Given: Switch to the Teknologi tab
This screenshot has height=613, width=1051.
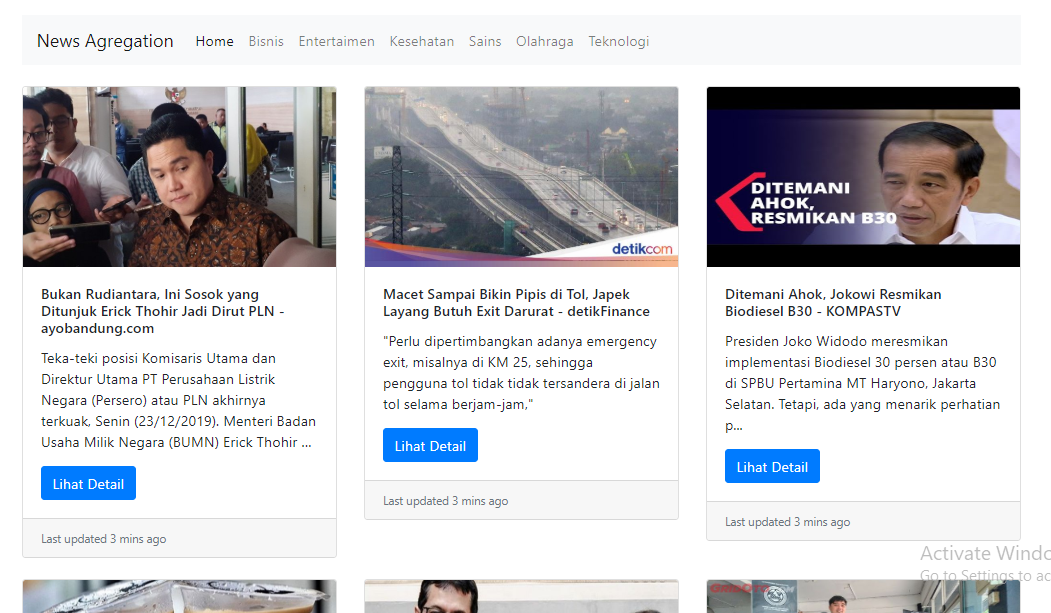Looking at the screenshot, I should pos(618,41).
